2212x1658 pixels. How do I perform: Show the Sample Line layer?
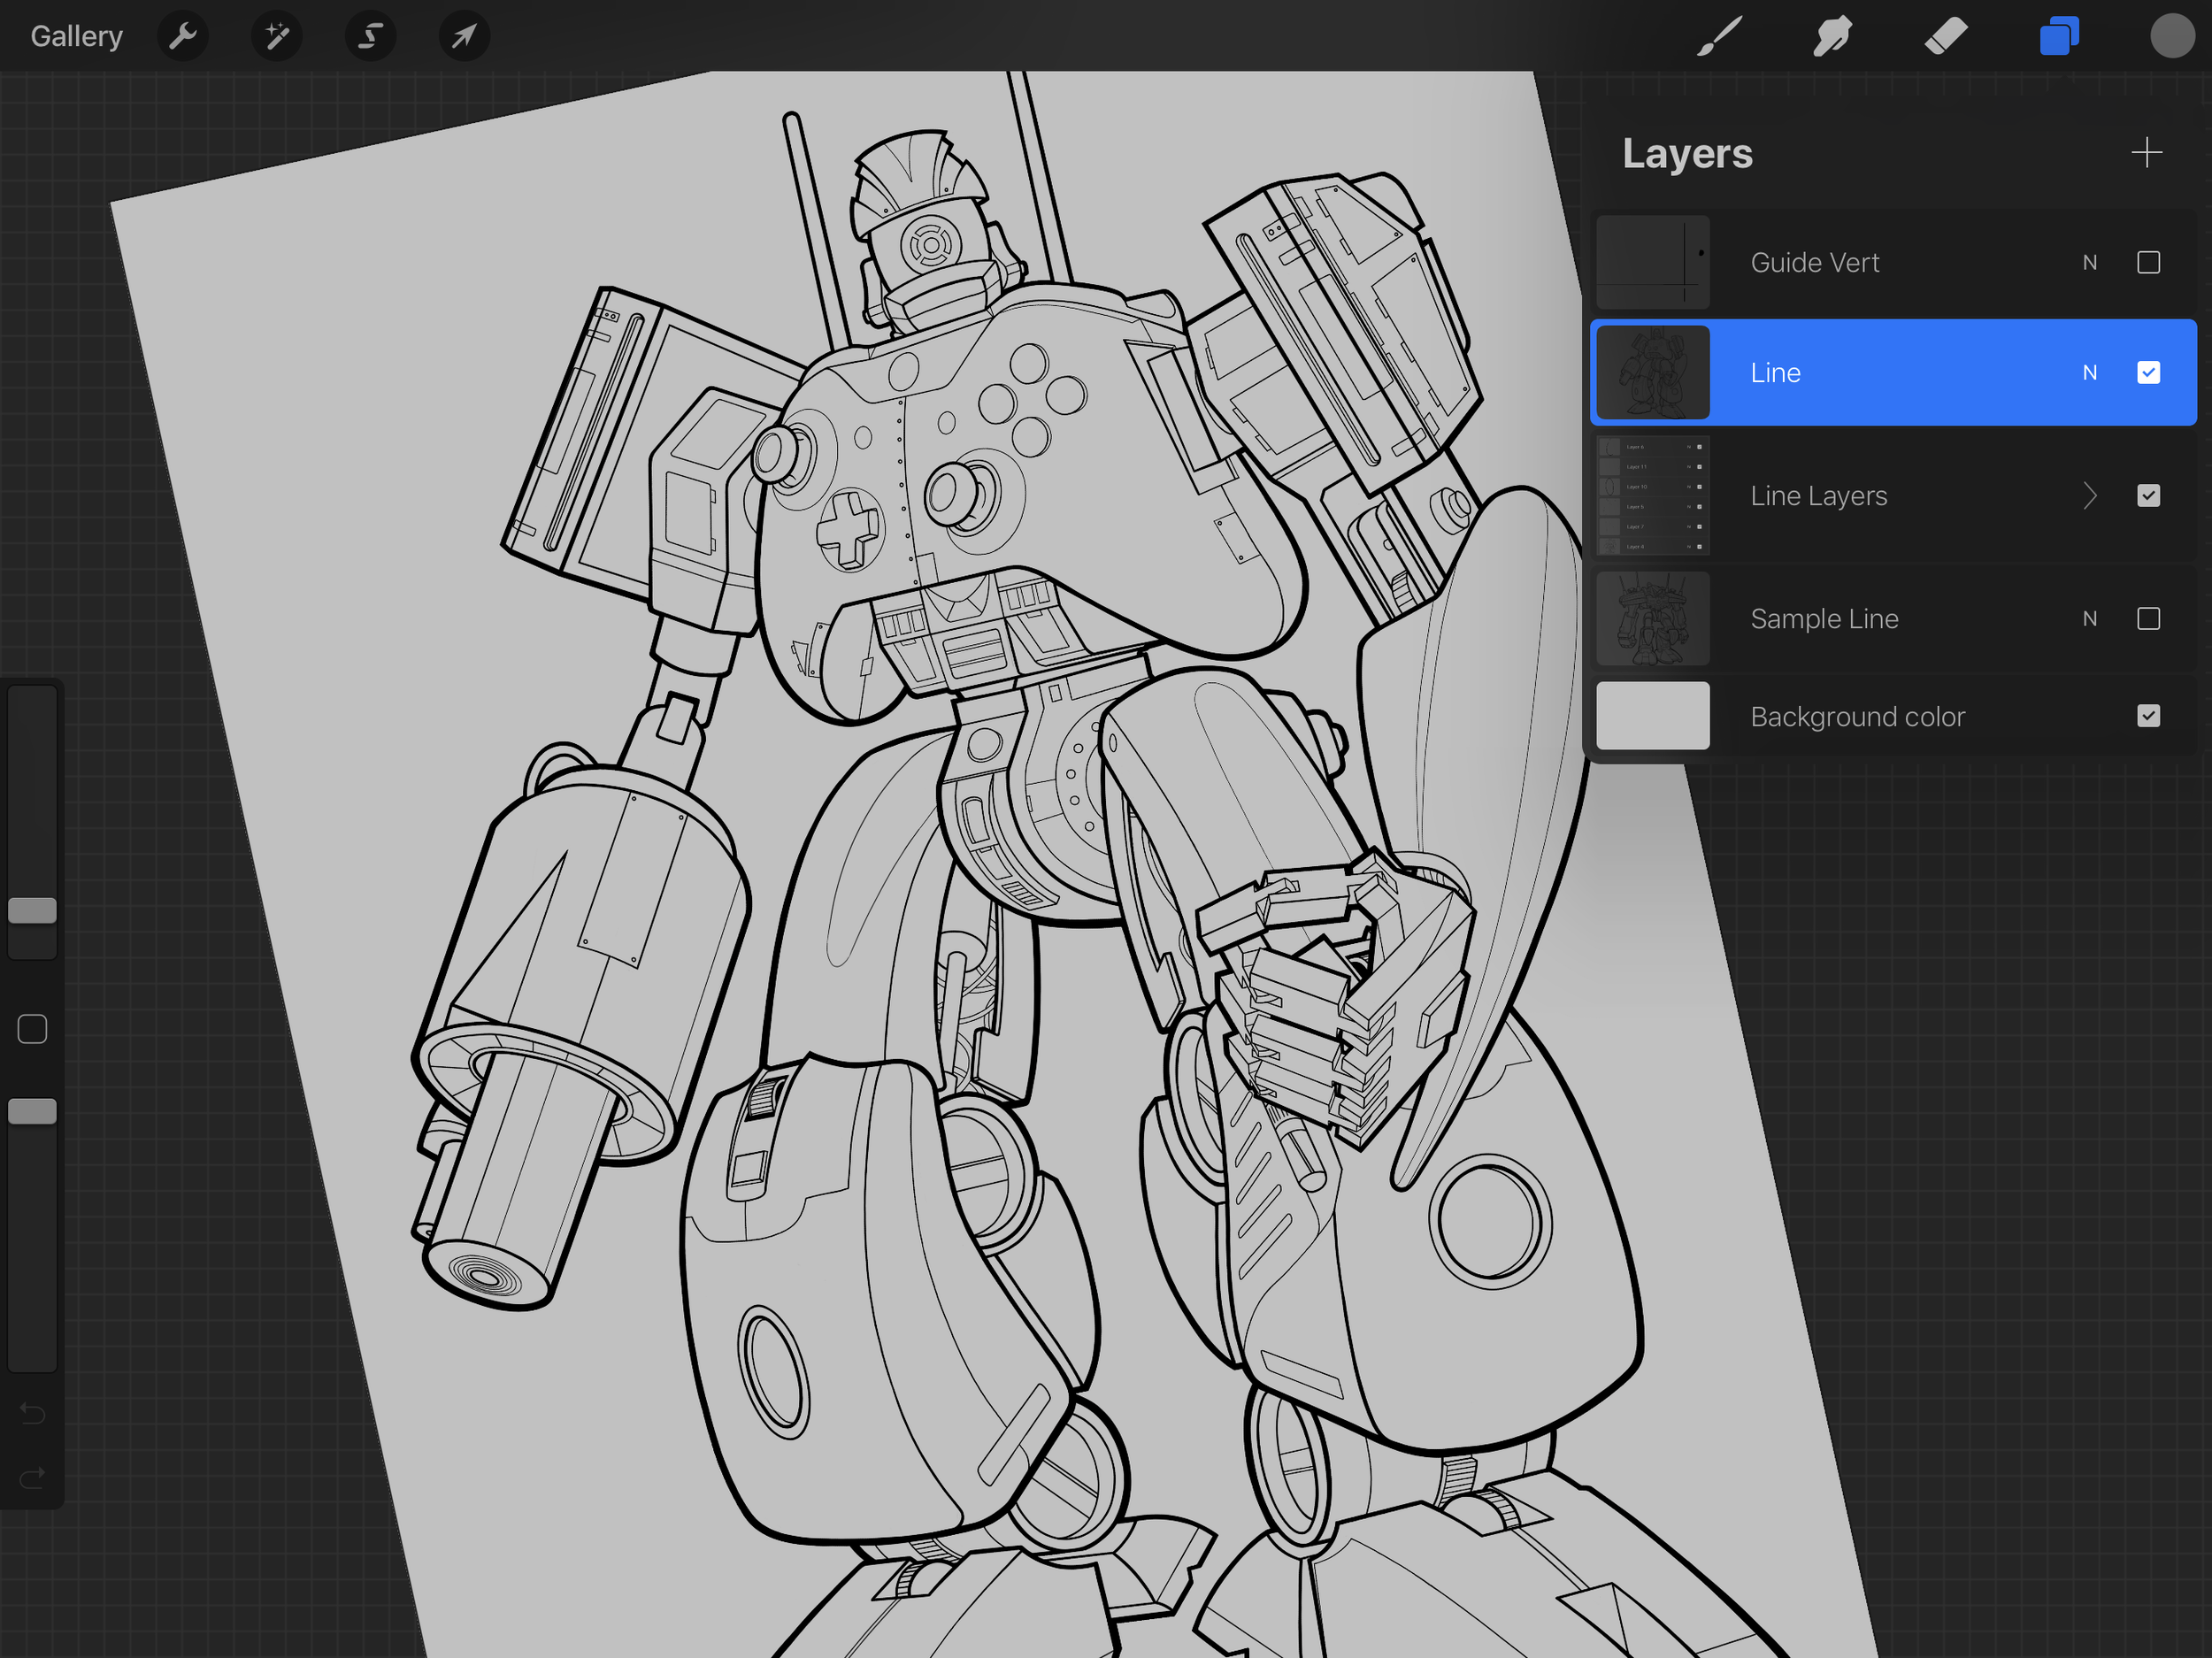click(2148, 619)
